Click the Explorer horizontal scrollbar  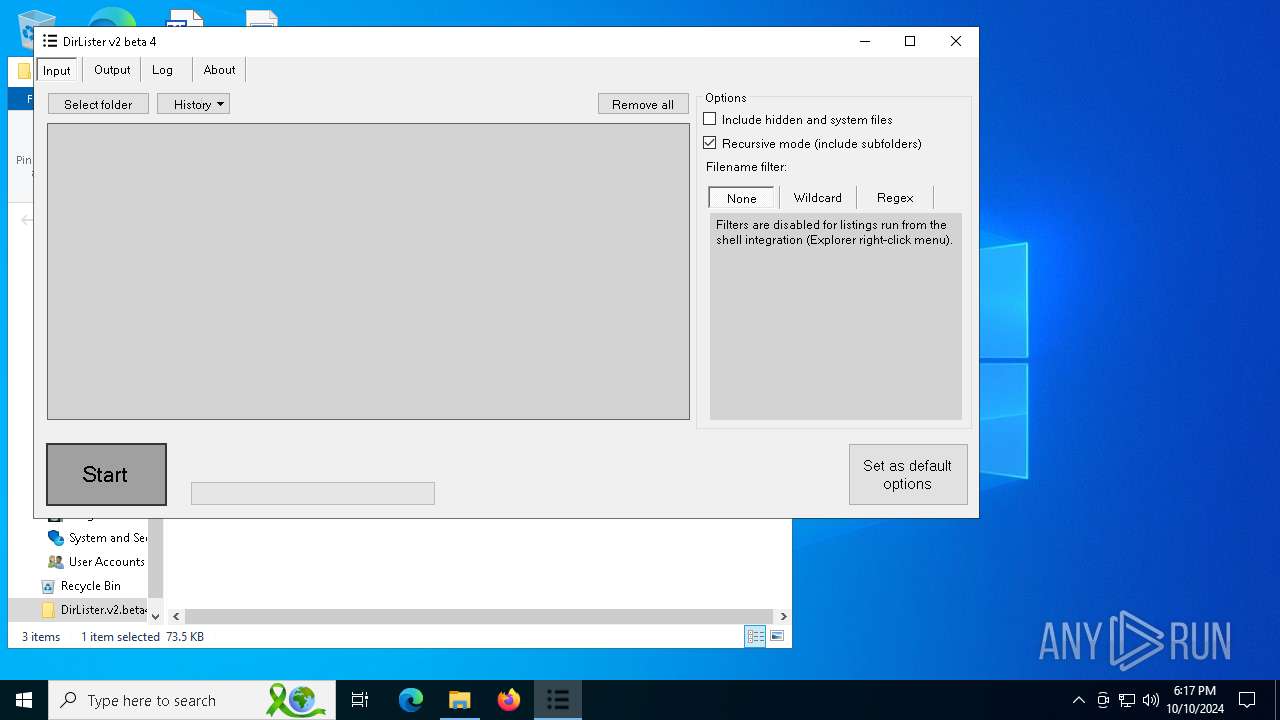(479, 616)
